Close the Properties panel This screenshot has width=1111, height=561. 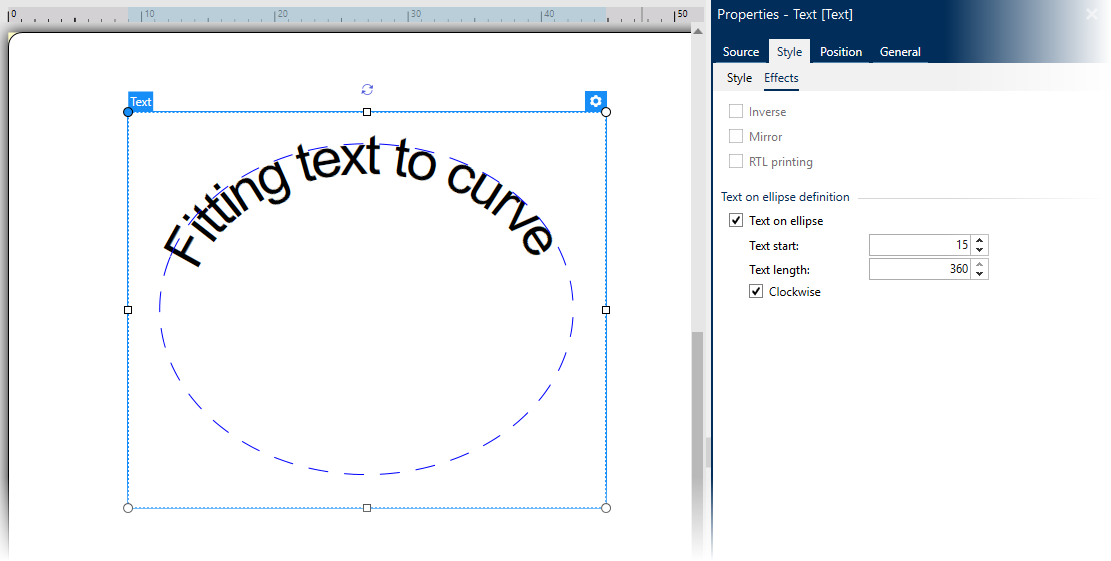[x=1092, y=14]
